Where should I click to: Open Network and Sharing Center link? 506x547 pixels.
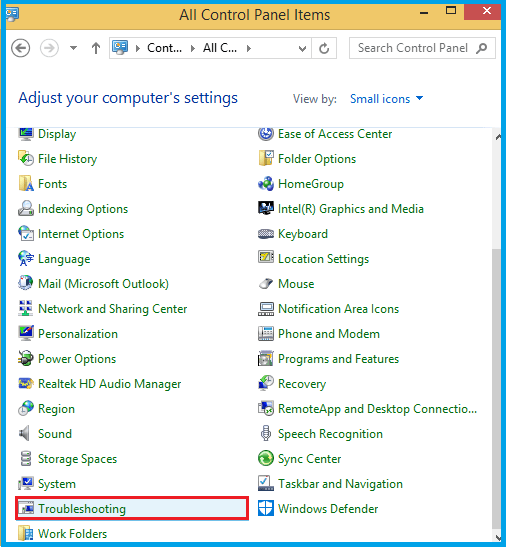113,309
